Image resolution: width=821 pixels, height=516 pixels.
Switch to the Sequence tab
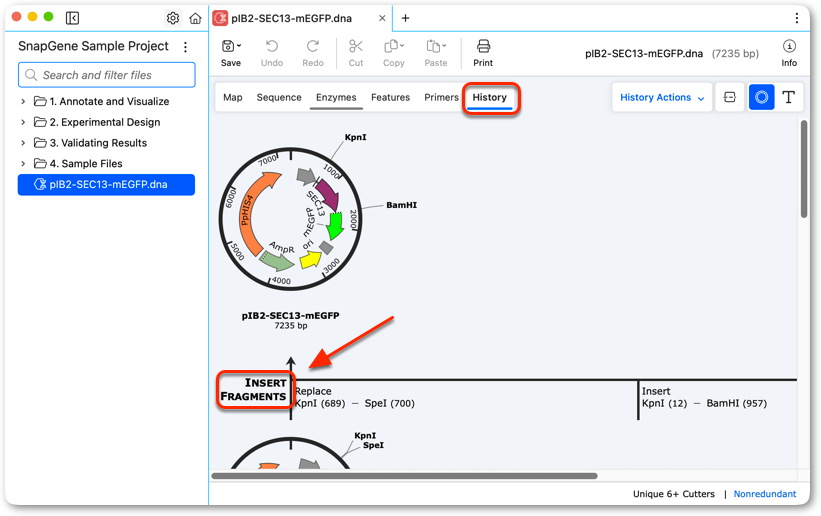click(279, 97)
